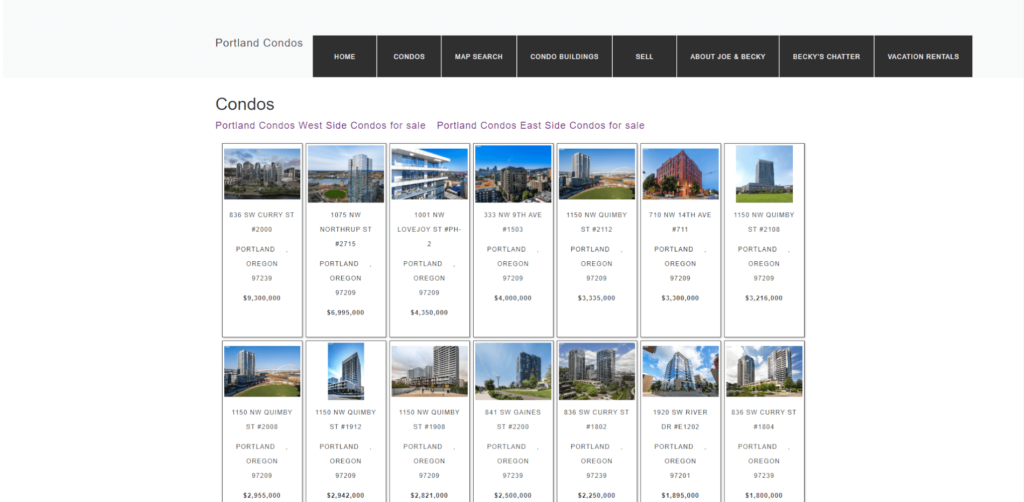Click the $3,300,000 price
The image size is (1024, 502).
(x=680, y=298)
